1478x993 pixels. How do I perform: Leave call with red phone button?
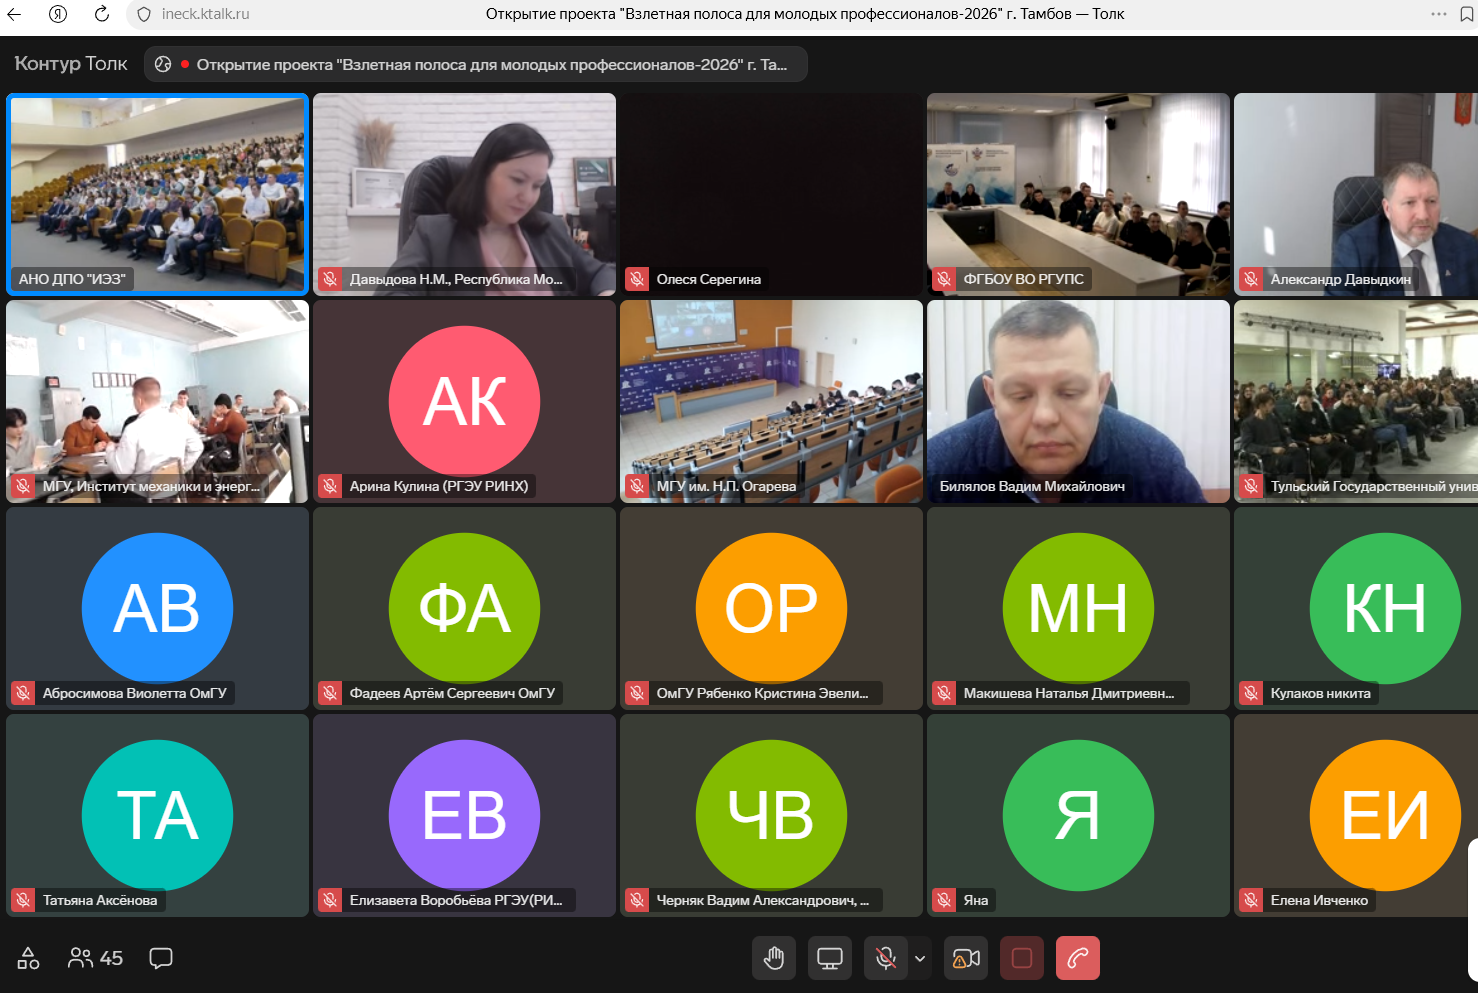click(x=1078, y=958)
